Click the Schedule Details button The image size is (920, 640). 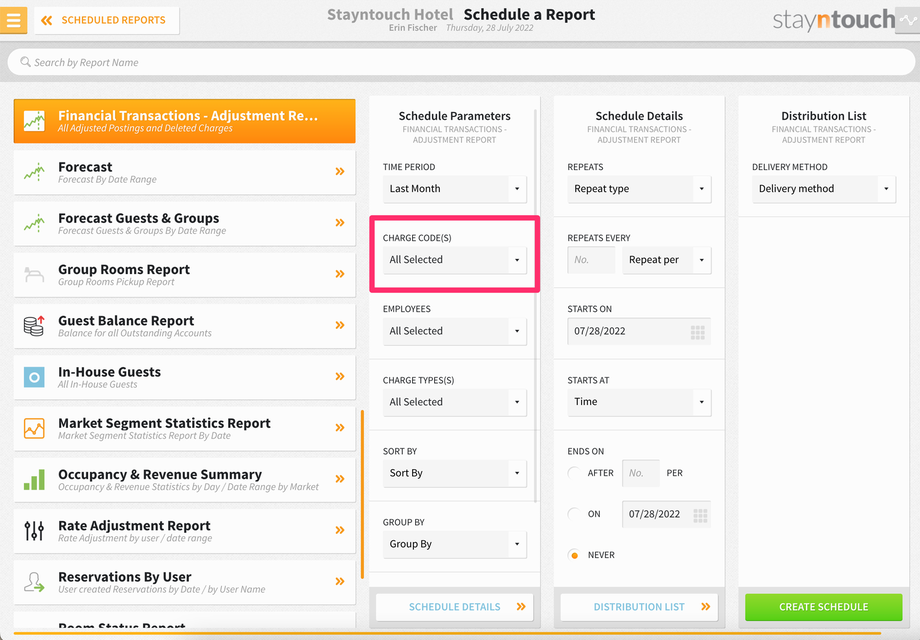click(x=455, y=607)
